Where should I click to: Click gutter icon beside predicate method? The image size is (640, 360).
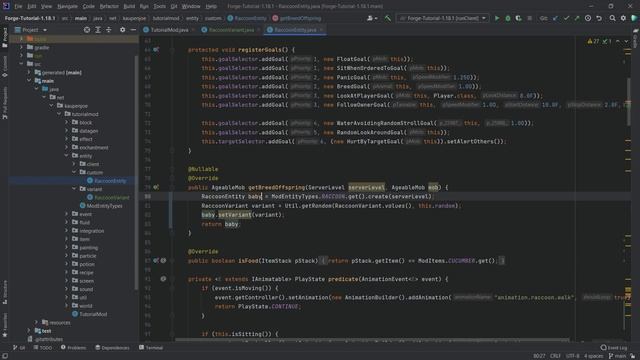pyautogui.click(x=163, y=279)
